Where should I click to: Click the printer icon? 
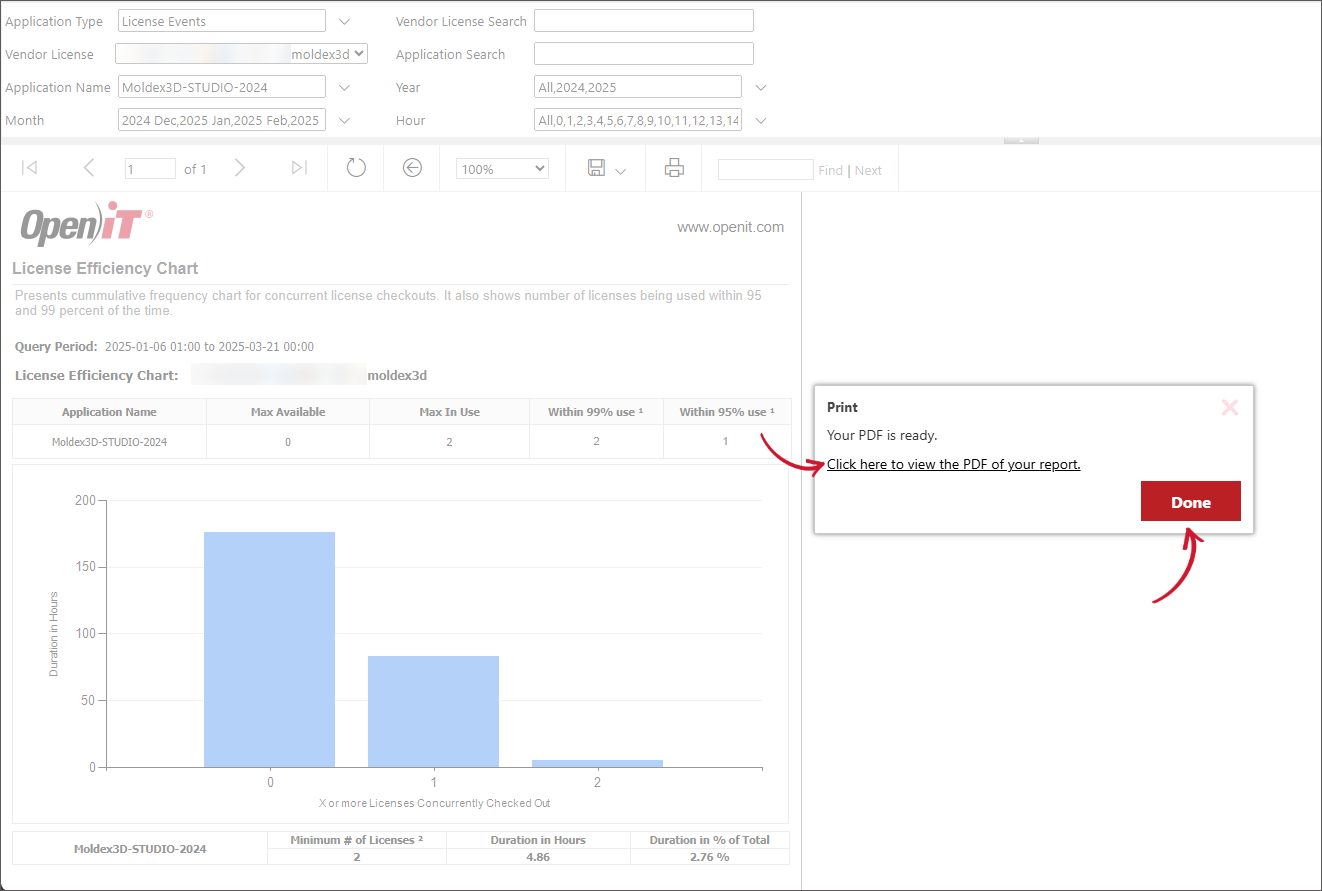click(x=674, y=168)
